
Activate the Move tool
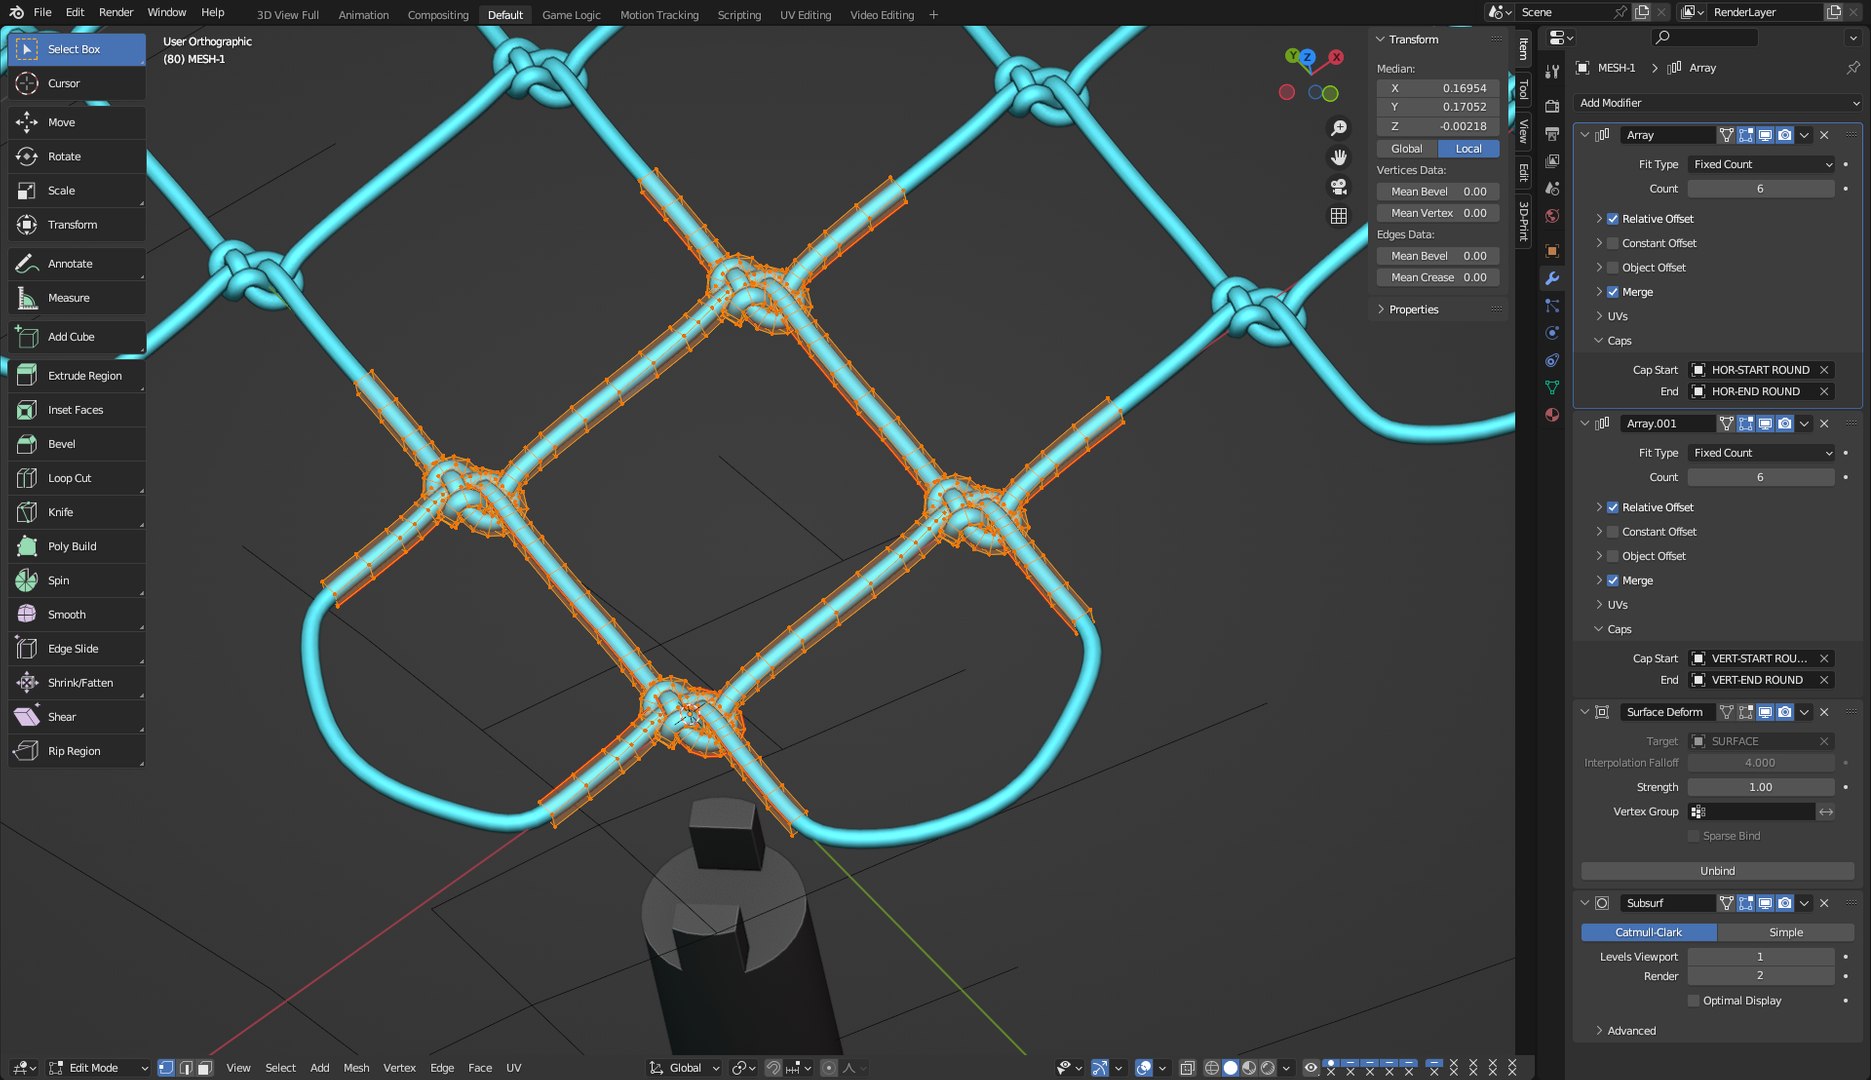tap(76, 122)
